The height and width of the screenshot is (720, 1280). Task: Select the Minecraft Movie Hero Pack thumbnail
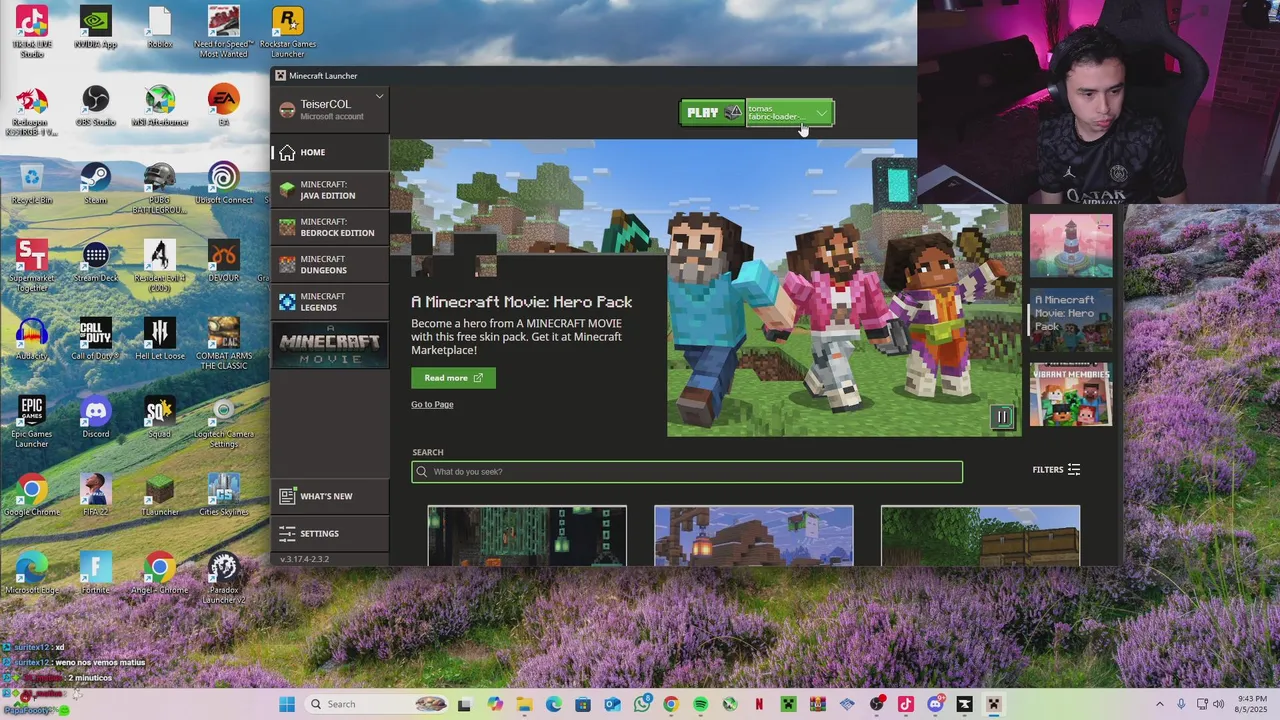tap(1071, 319)
